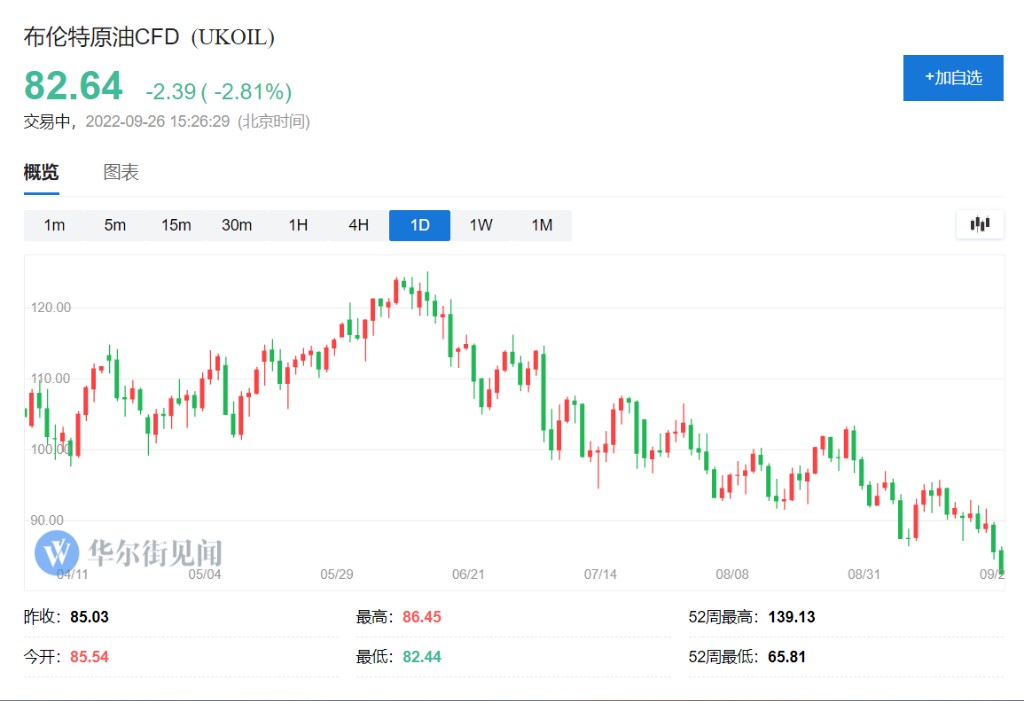Select the 1M monthly timeframe
Viewport: 1024px width, 701px height.
(542, 225)
